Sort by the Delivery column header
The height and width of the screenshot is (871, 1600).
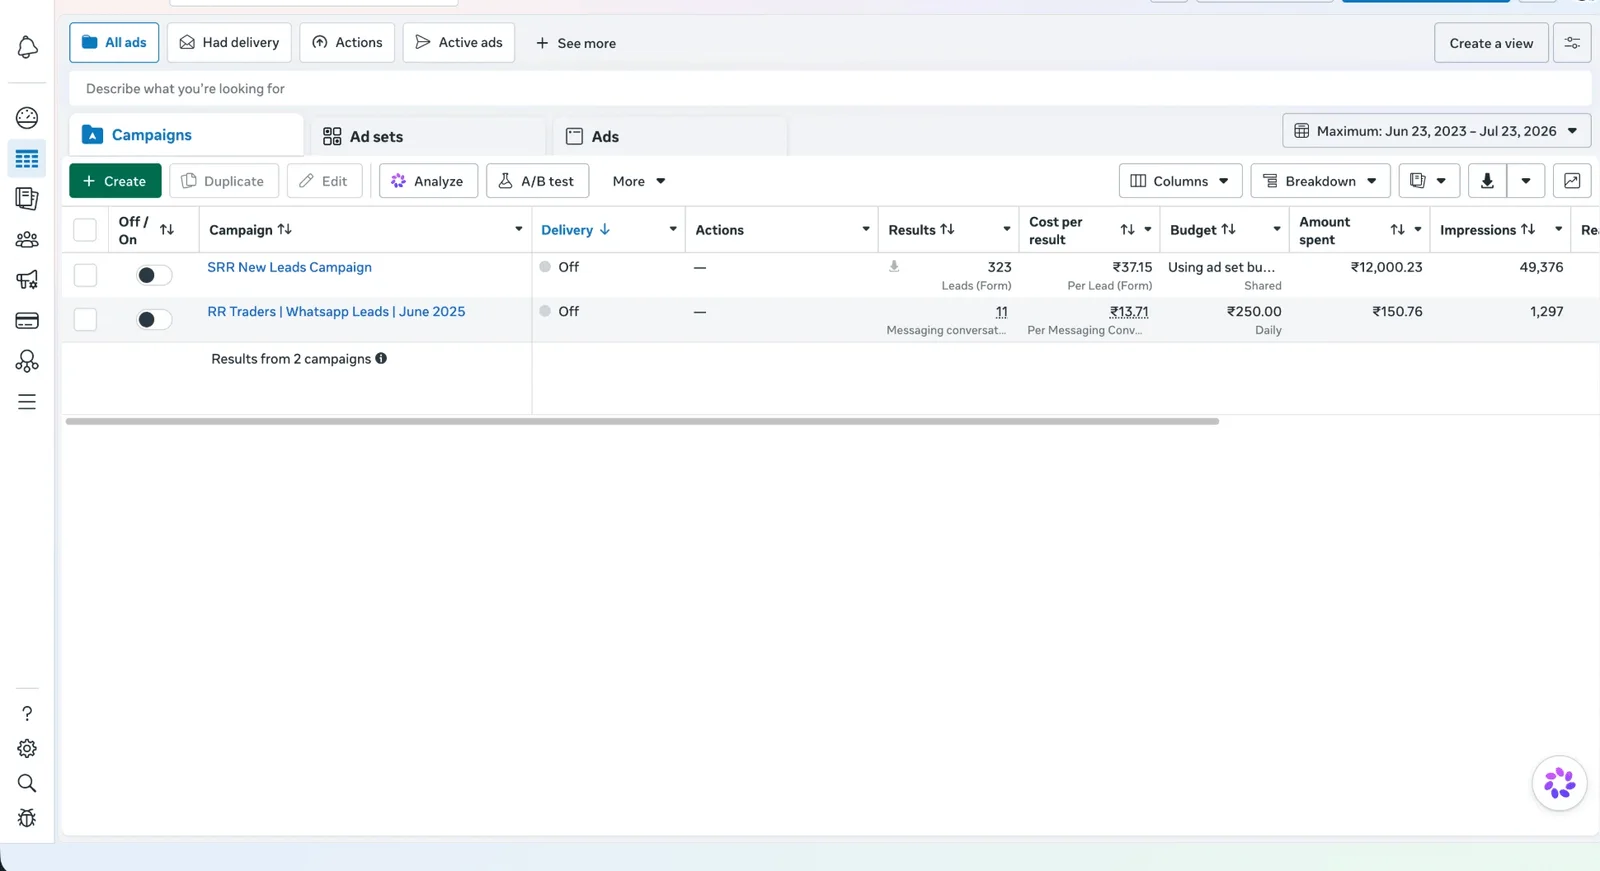point(576,230)
